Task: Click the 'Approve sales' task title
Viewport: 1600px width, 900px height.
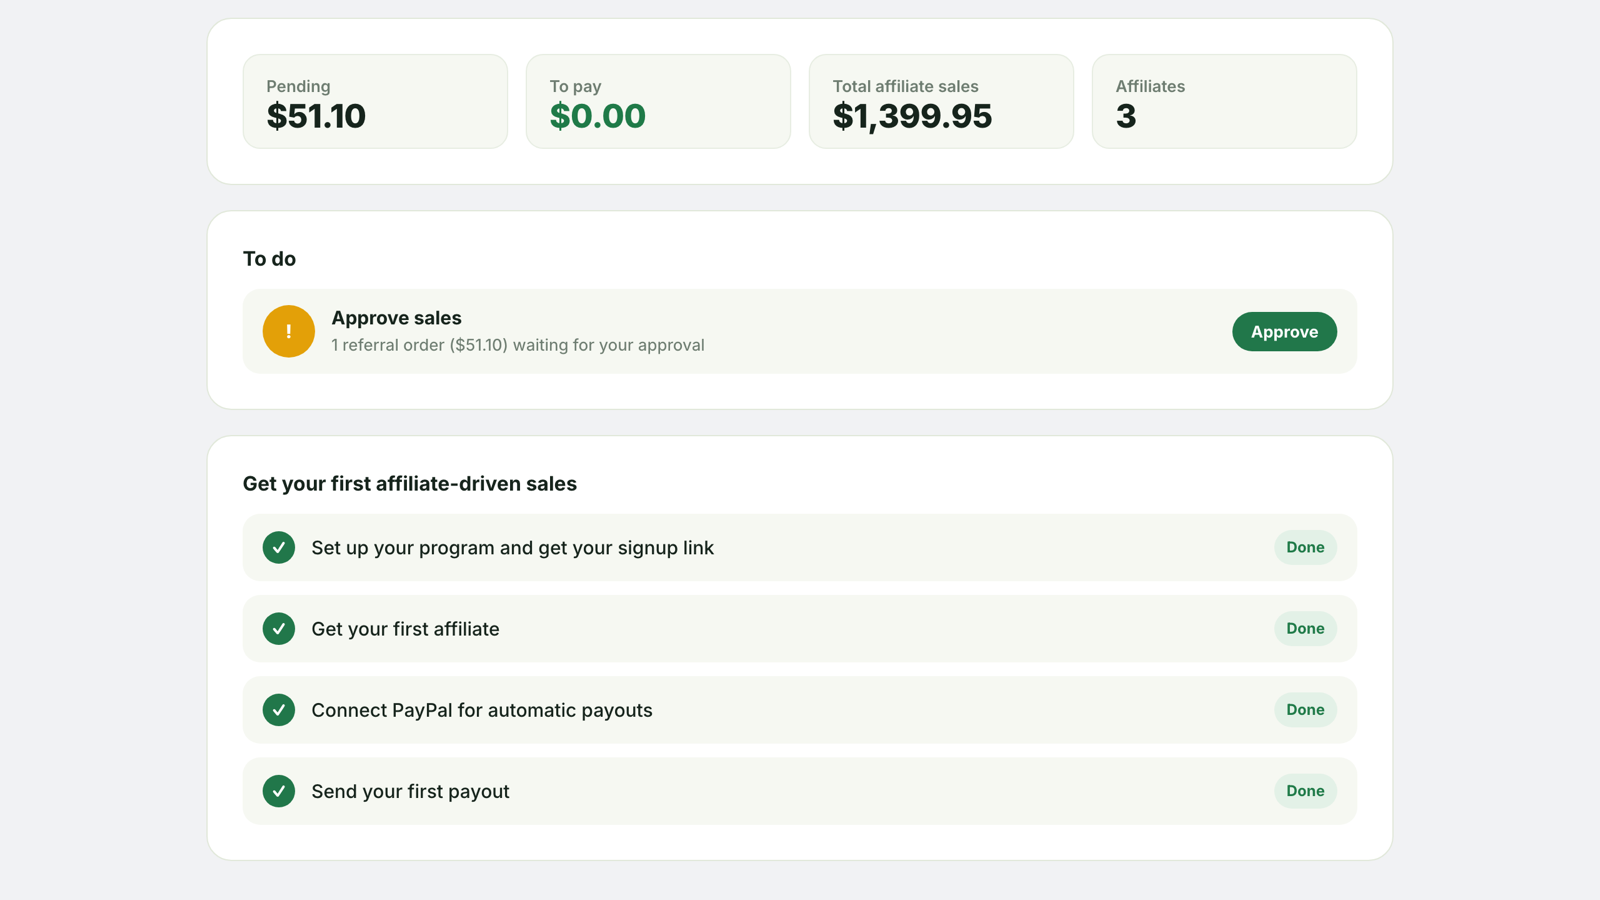Action: [396, 318]
